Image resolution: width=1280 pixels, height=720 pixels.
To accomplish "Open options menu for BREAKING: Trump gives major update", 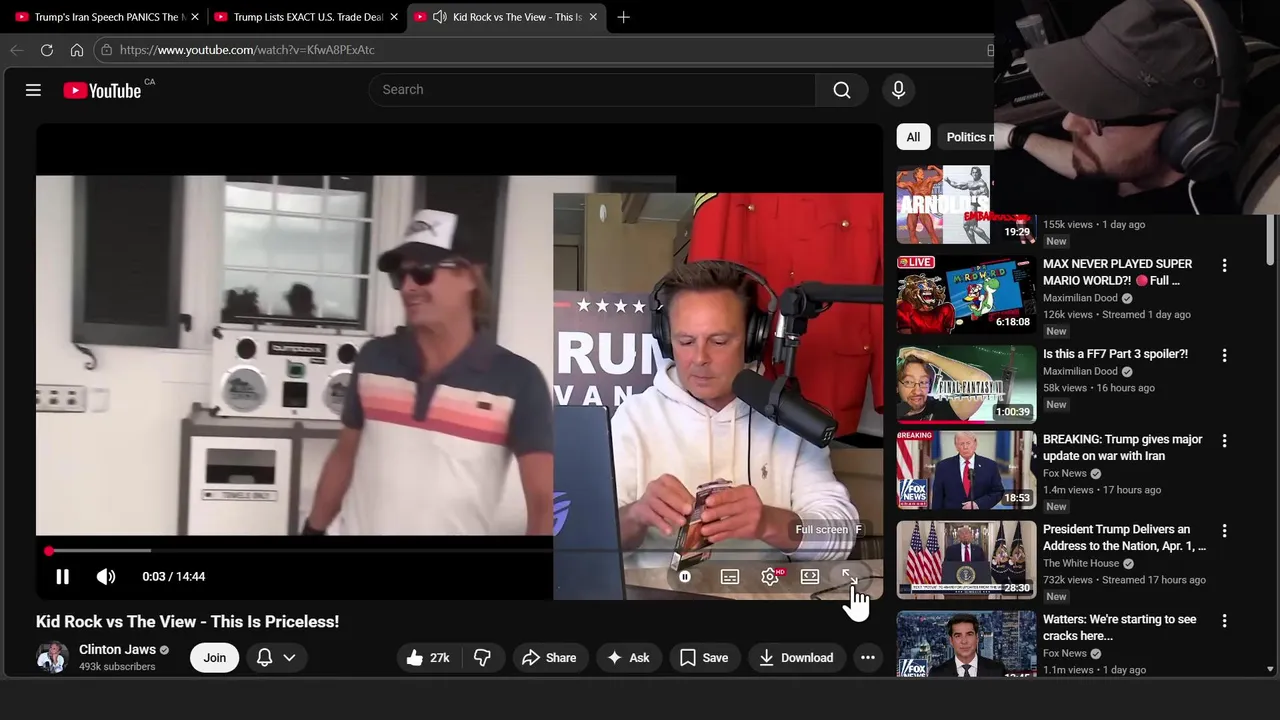I will pyautogui.click(x=1224, y=440).
